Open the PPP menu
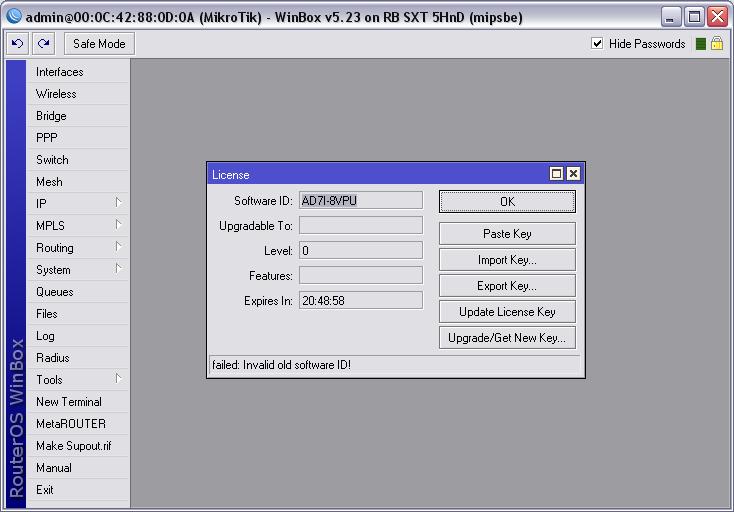The image size is (734, 512). click(x=78, y=138)
